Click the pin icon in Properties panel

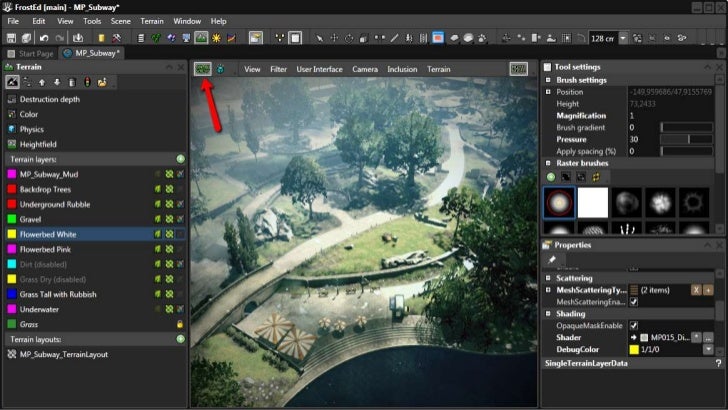(552, 260)
